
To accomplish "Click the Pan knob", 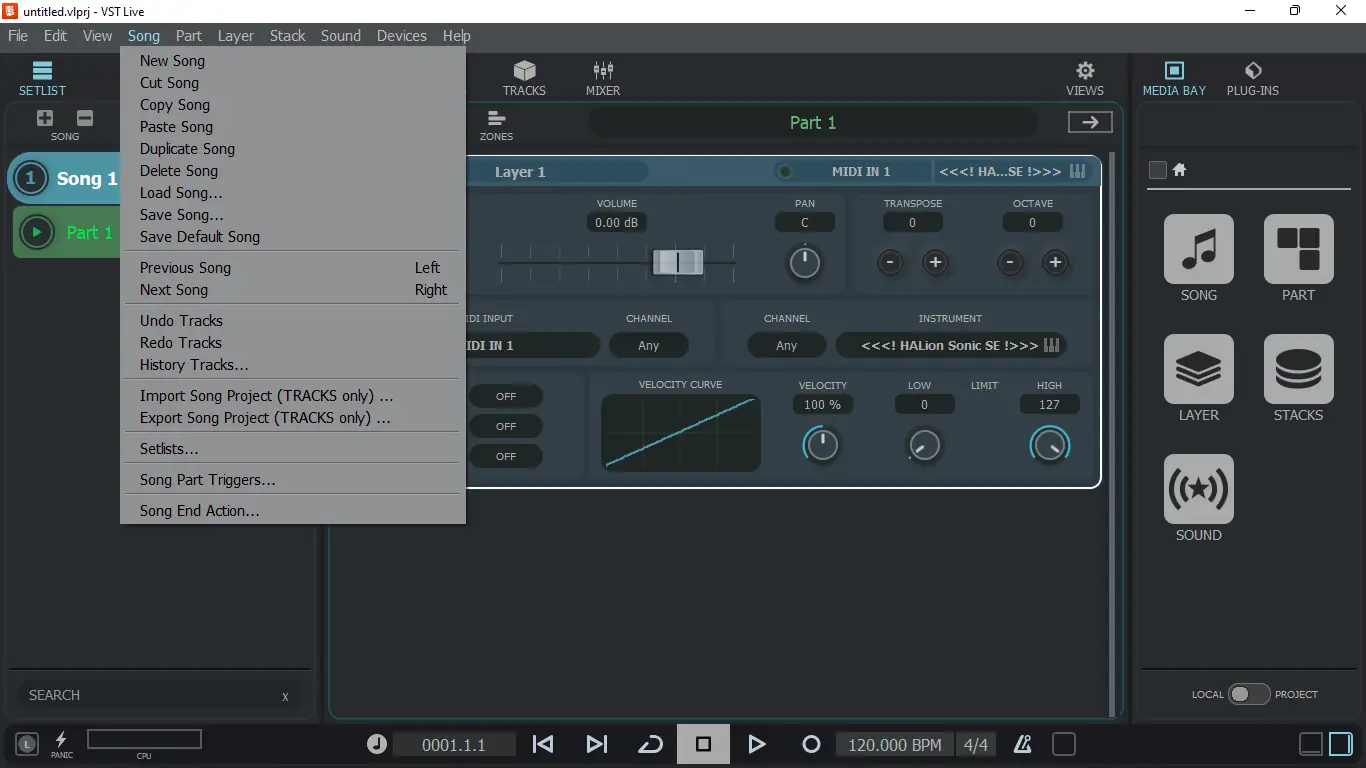I will (805, 263).
